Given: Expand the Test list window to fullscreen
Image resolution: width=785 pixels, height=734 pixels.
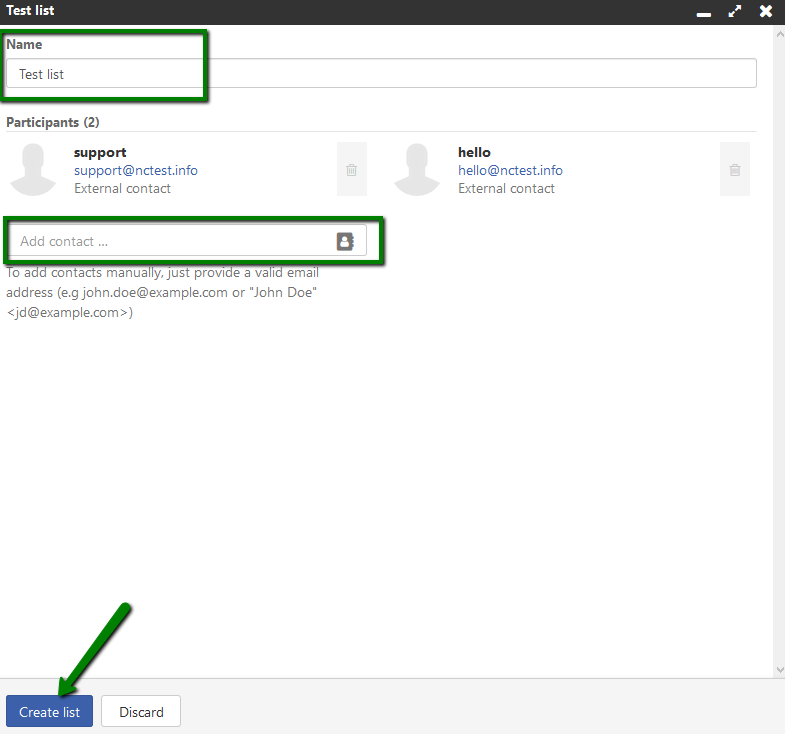Looking at the screenshot, I should (x=735, y=11).
